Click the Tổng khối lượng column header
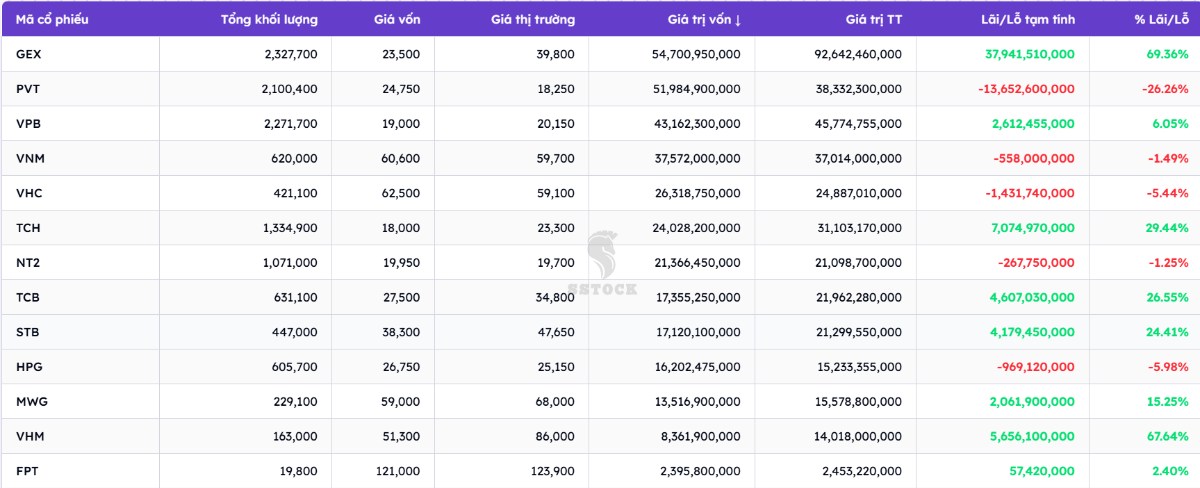Screen dimensions: 1200x488 (269, 19)
